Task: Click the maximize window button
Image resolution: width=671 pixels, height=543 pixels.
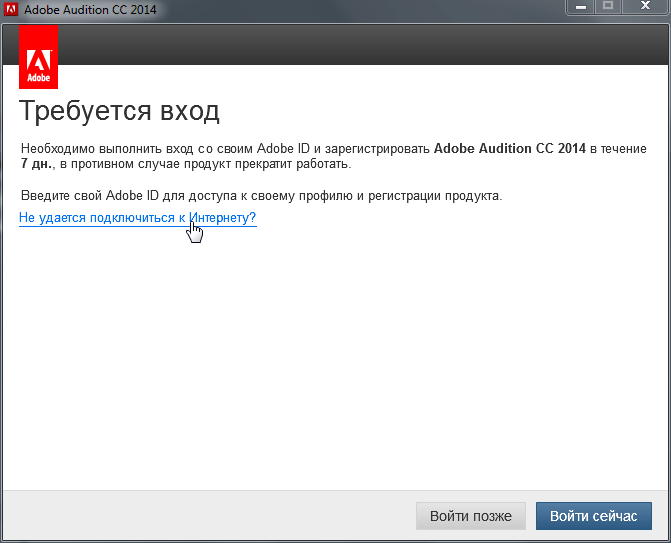Action: click(608, 7)
